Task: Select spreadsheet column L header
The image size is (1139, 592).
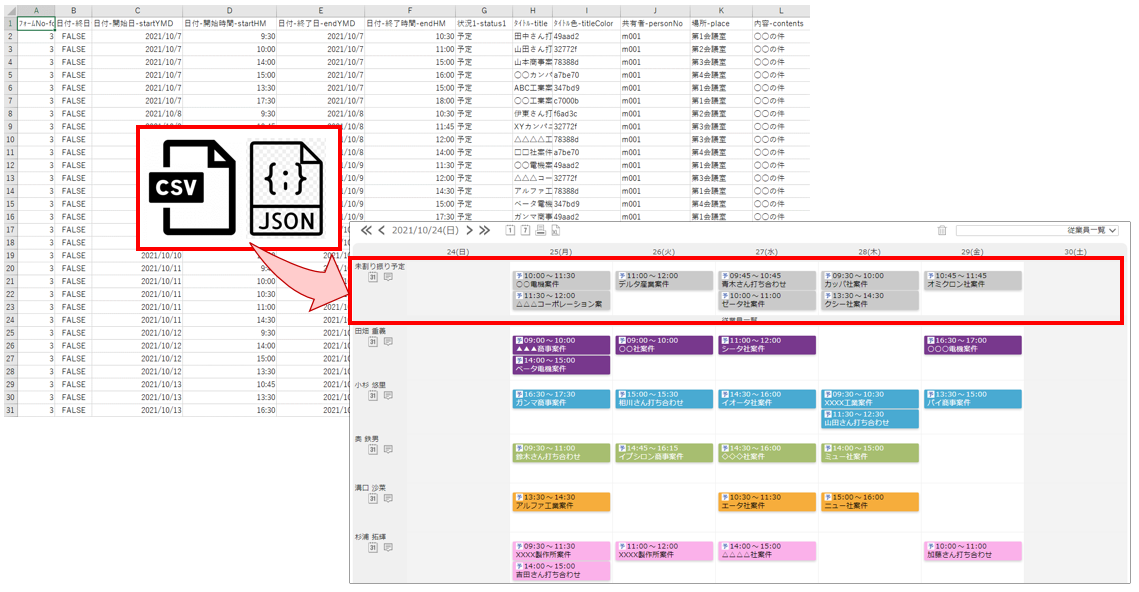Action: [x=781, y=11]
